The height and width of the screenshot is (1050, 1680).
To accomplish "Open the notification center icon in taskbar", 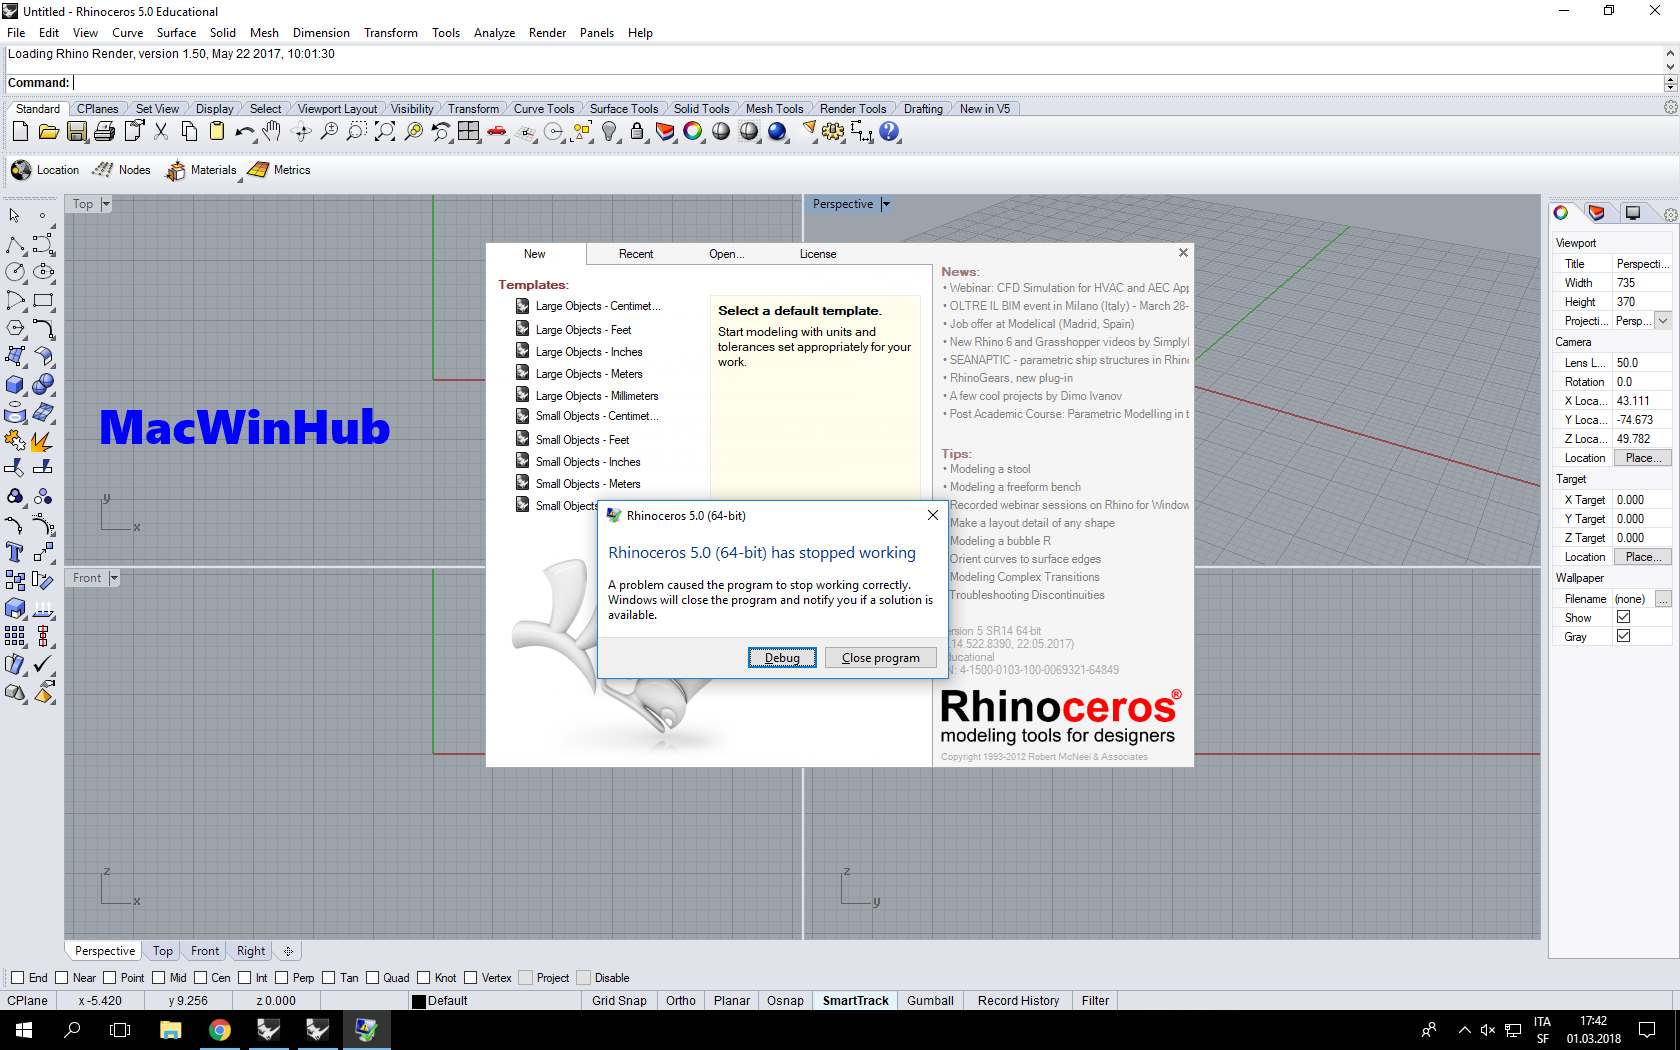I will [1647, 1030].
